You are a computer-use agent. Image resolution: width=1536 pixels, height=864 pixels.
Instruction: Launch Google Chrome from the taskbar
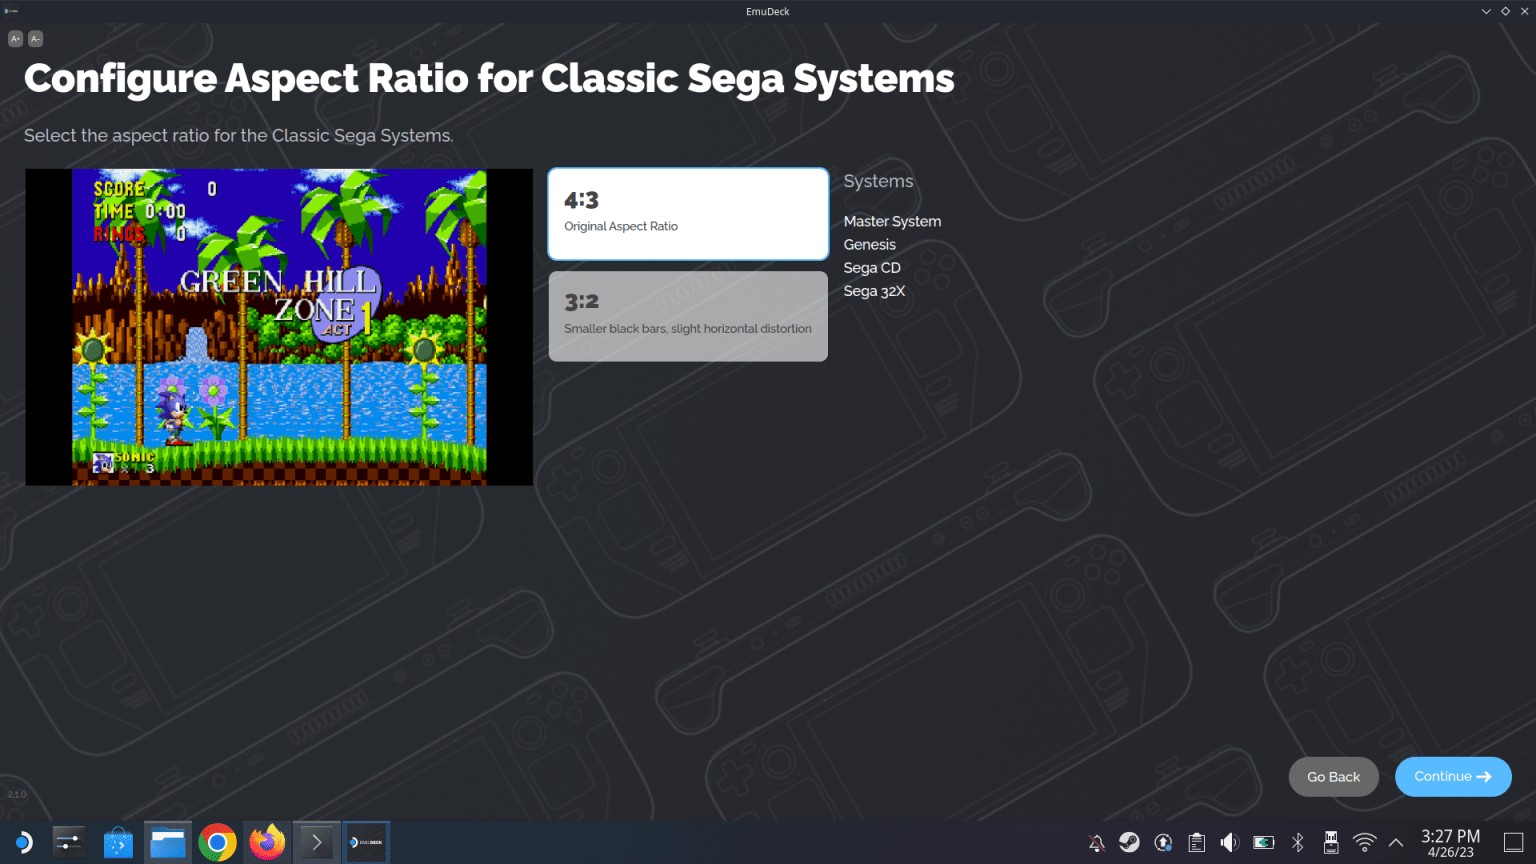(217, 841)
